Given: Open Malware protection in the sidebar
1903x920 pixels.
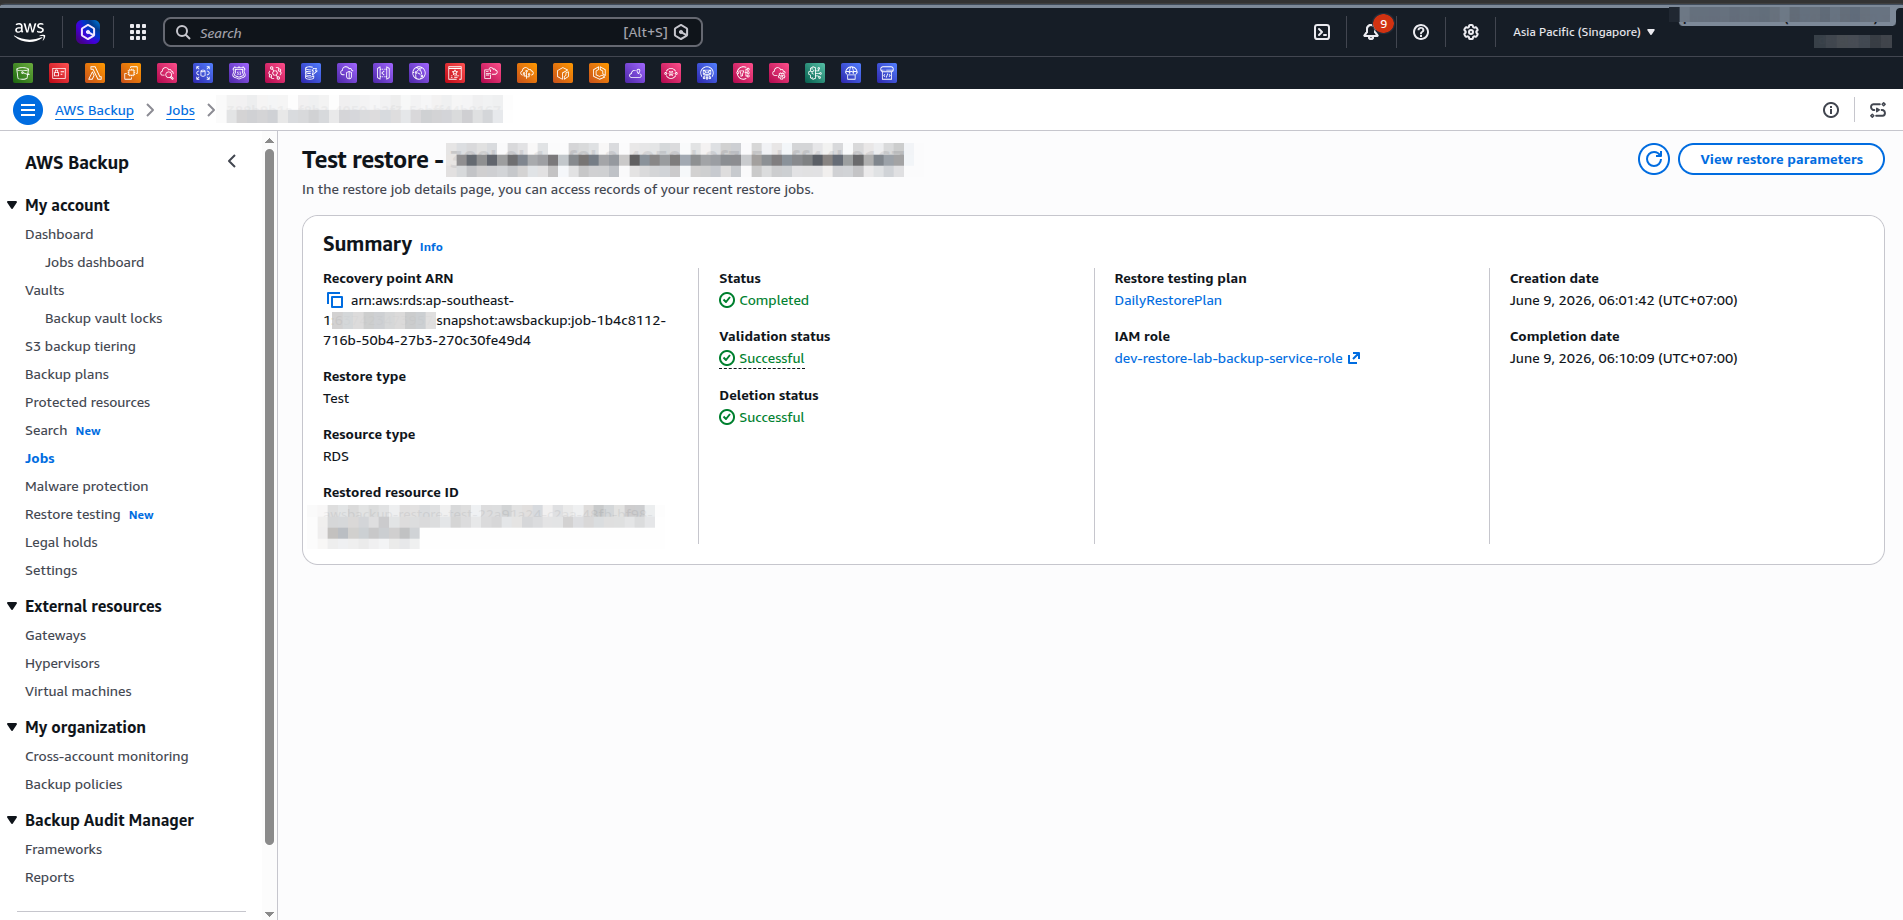Looking at the screenshot, I should [x=86, y=486].
